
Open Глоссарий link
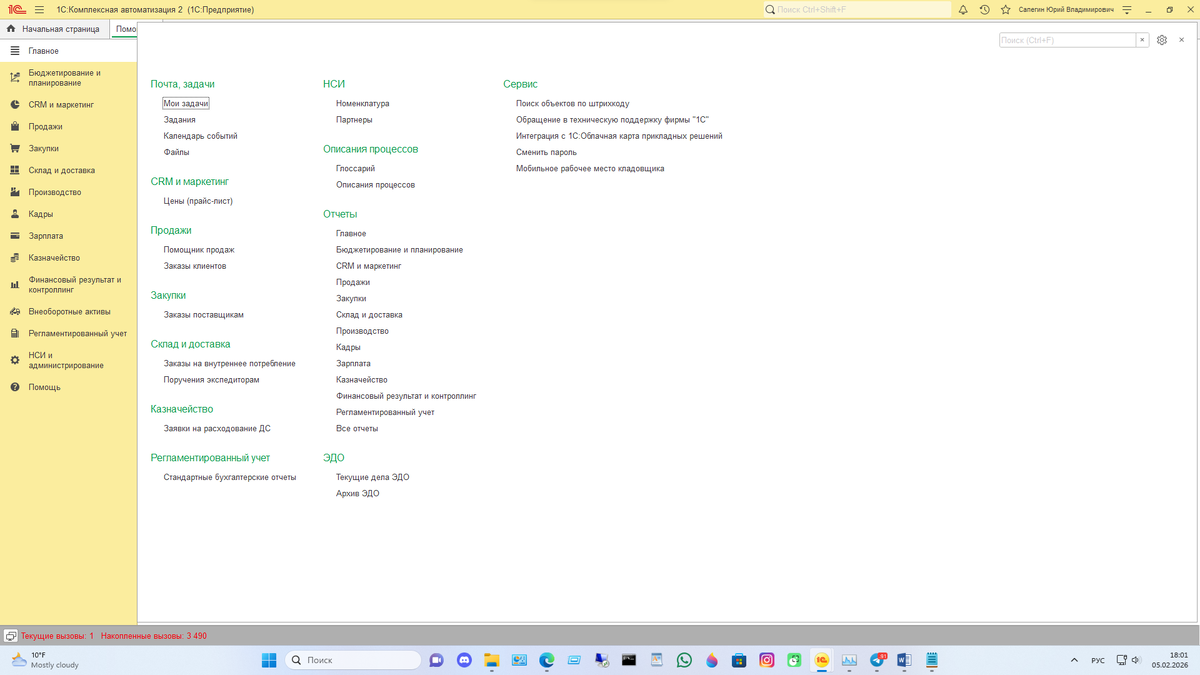pos(356,169)
